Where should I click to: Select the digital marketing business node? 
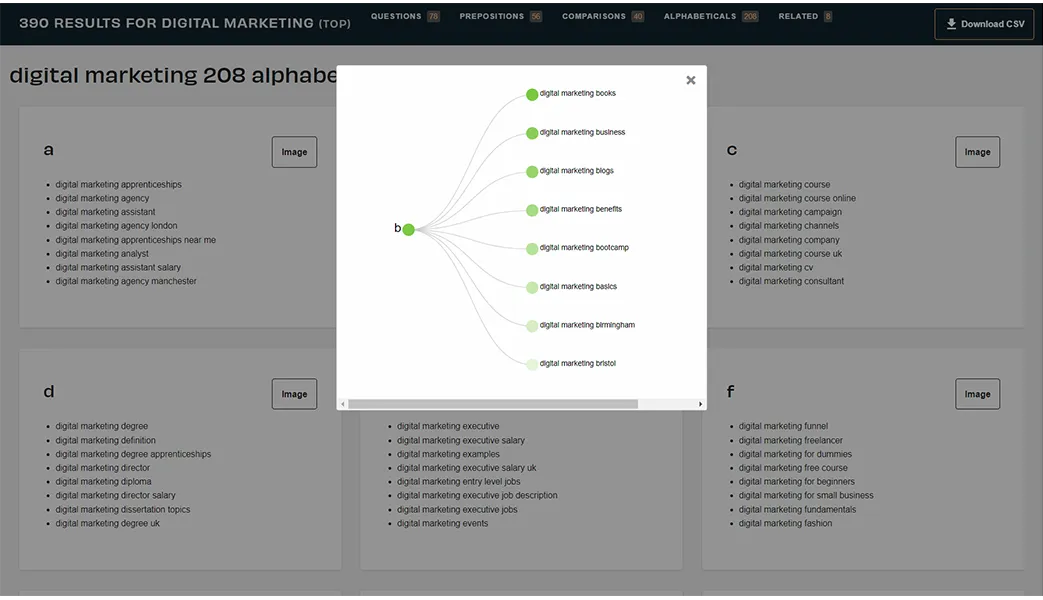point(532,133)
